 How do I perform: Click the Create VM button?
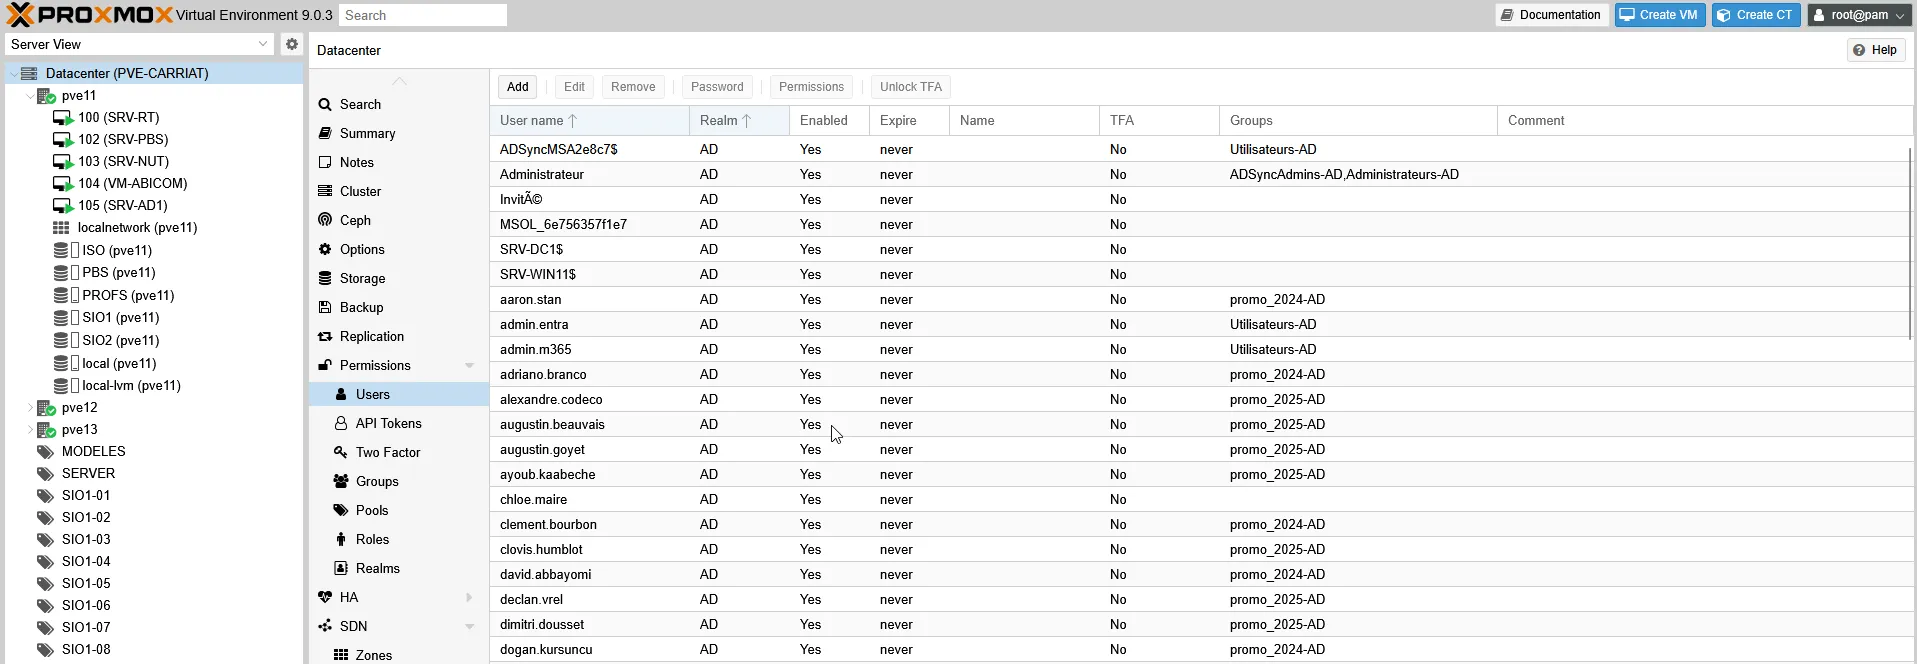click(1659, 15)
